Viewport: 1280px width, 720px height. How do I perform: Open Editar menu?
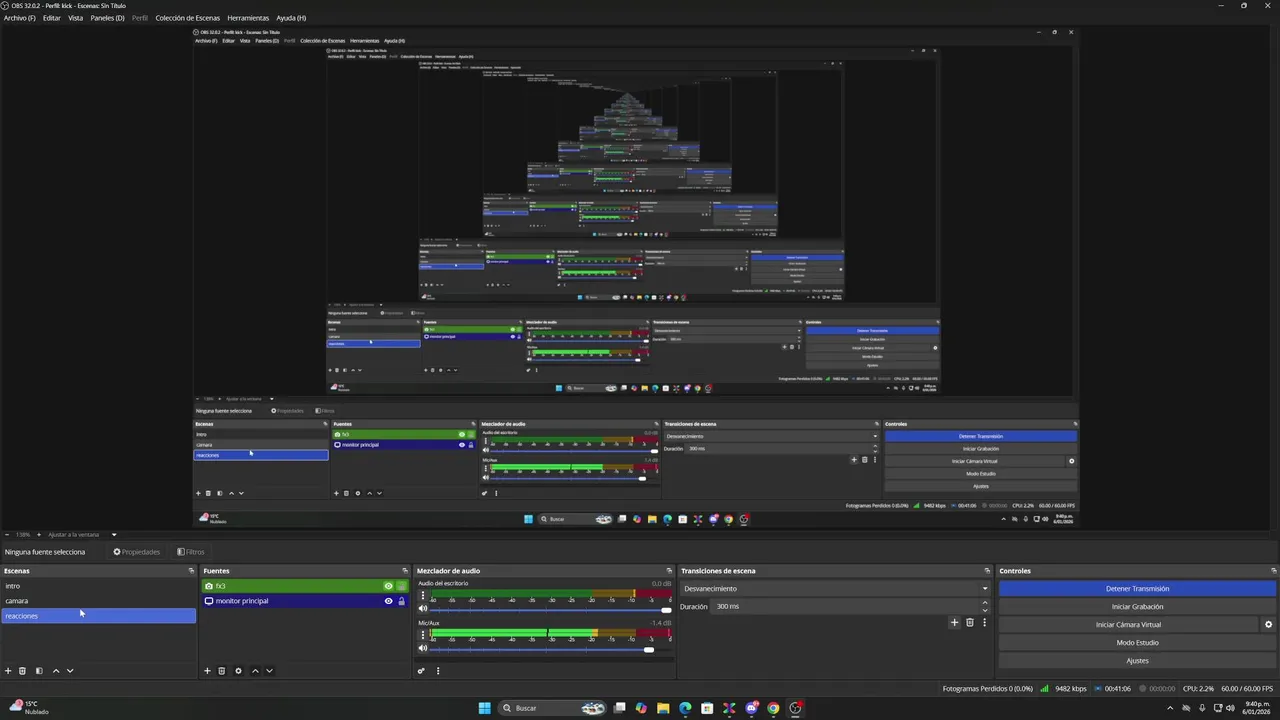pyautogui.click(x=52, y=18)
